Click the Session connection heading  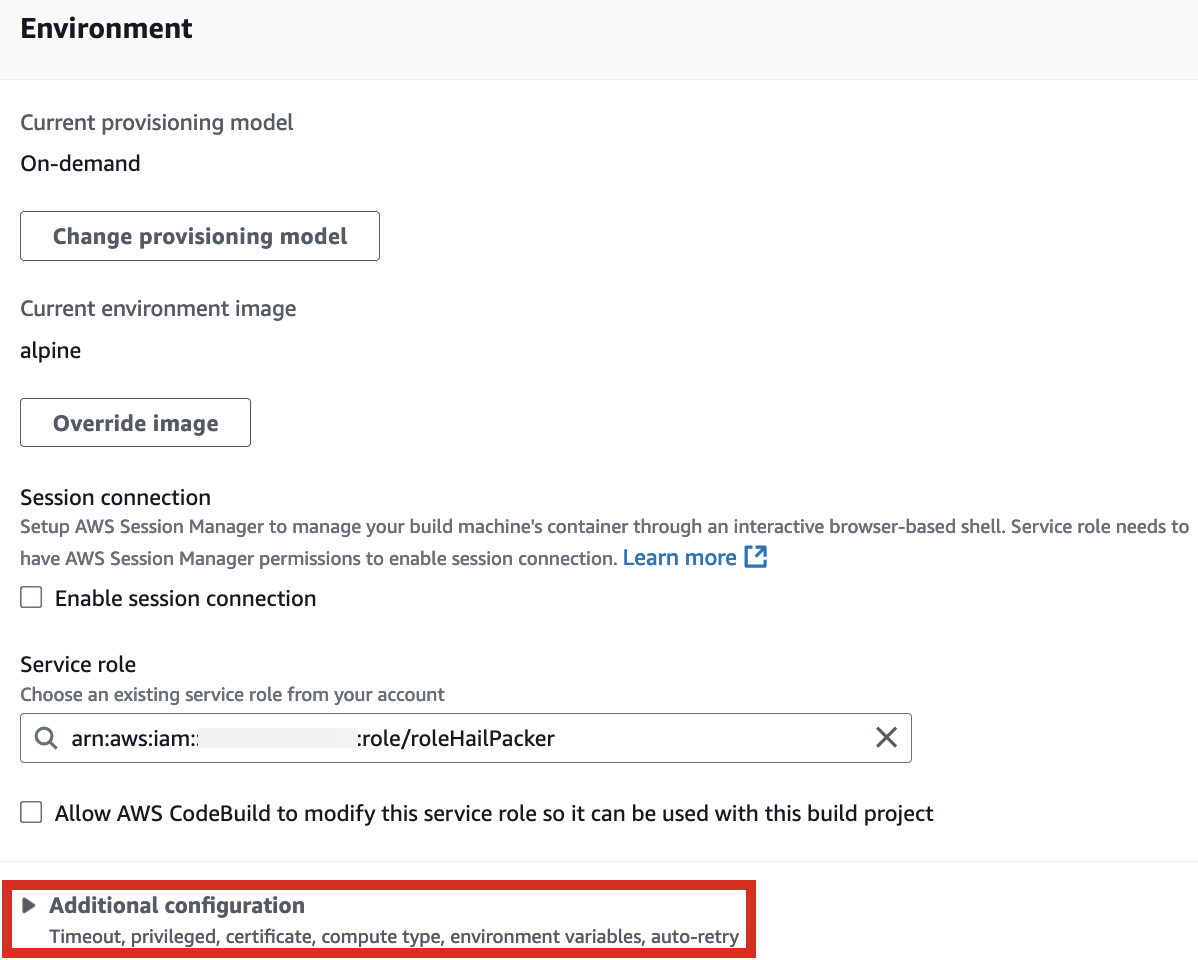(115, 498)
